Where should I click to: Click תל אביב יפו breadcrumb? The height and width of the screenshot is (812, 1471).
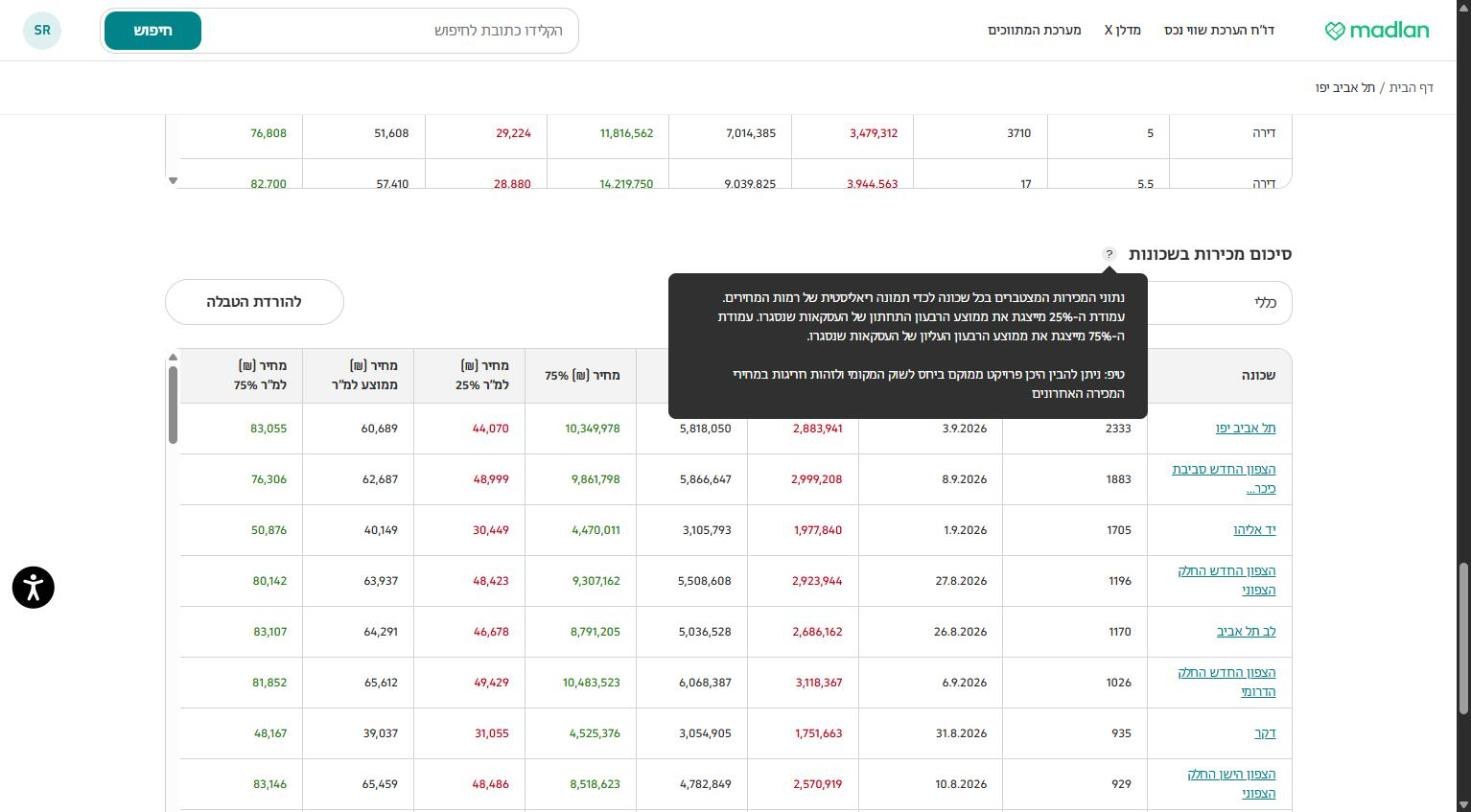pyautogui.click(x=1347, y=88)
